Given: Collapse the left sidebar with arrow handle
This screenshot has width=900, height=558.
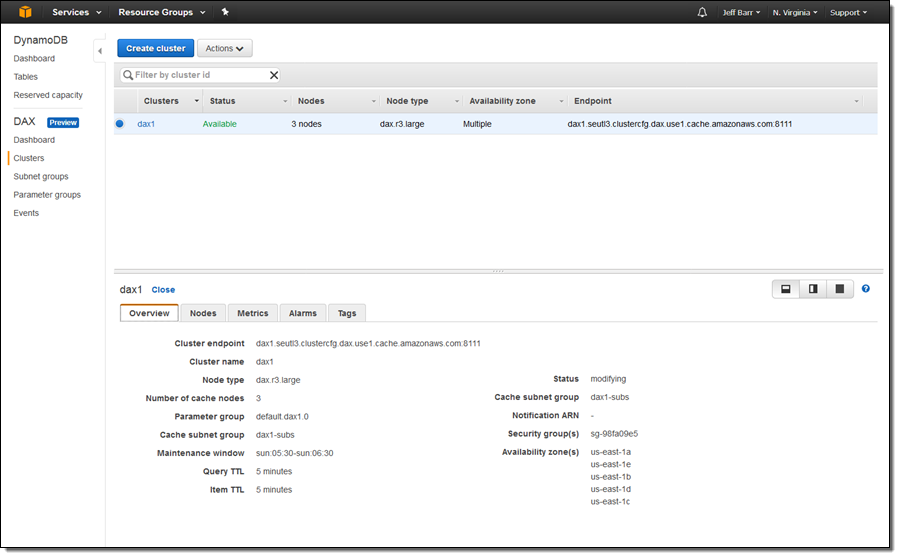Looking at the screenshot, I should tap(99, 51).
